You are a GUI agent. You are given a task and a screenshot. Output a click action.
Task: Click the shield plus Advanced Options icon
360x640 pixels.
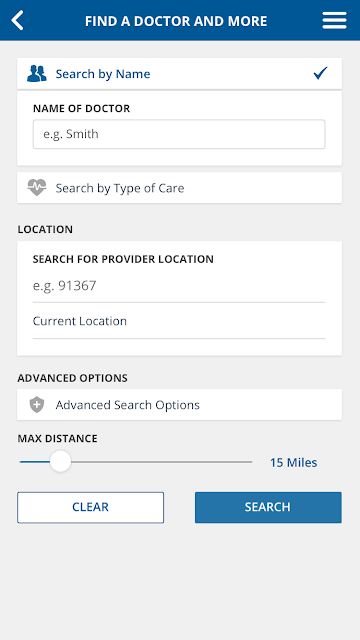click(x=37, y=405)
